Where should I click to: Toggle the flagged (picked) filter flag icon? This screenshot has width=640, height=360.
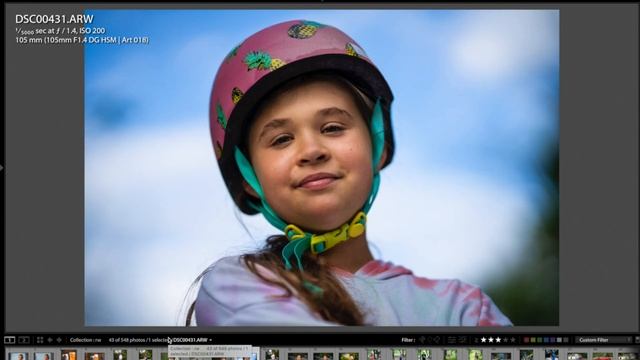[422, 340]
